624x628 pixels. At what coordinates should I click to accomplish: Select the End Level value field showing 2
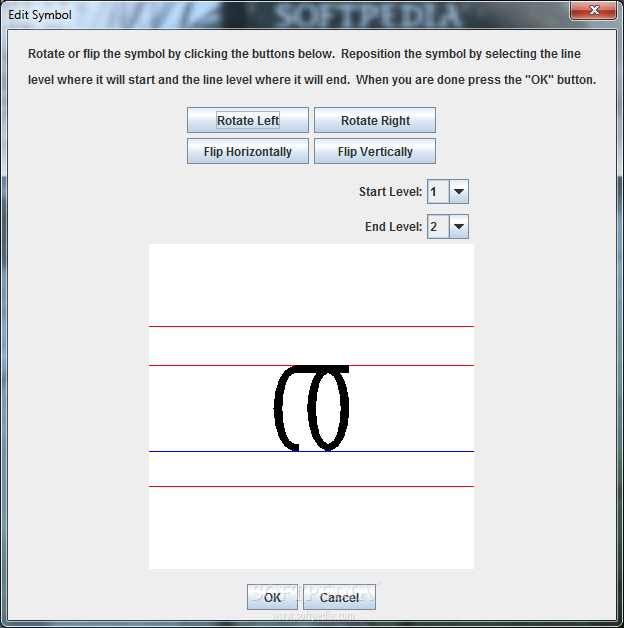(x=438, y=226)
